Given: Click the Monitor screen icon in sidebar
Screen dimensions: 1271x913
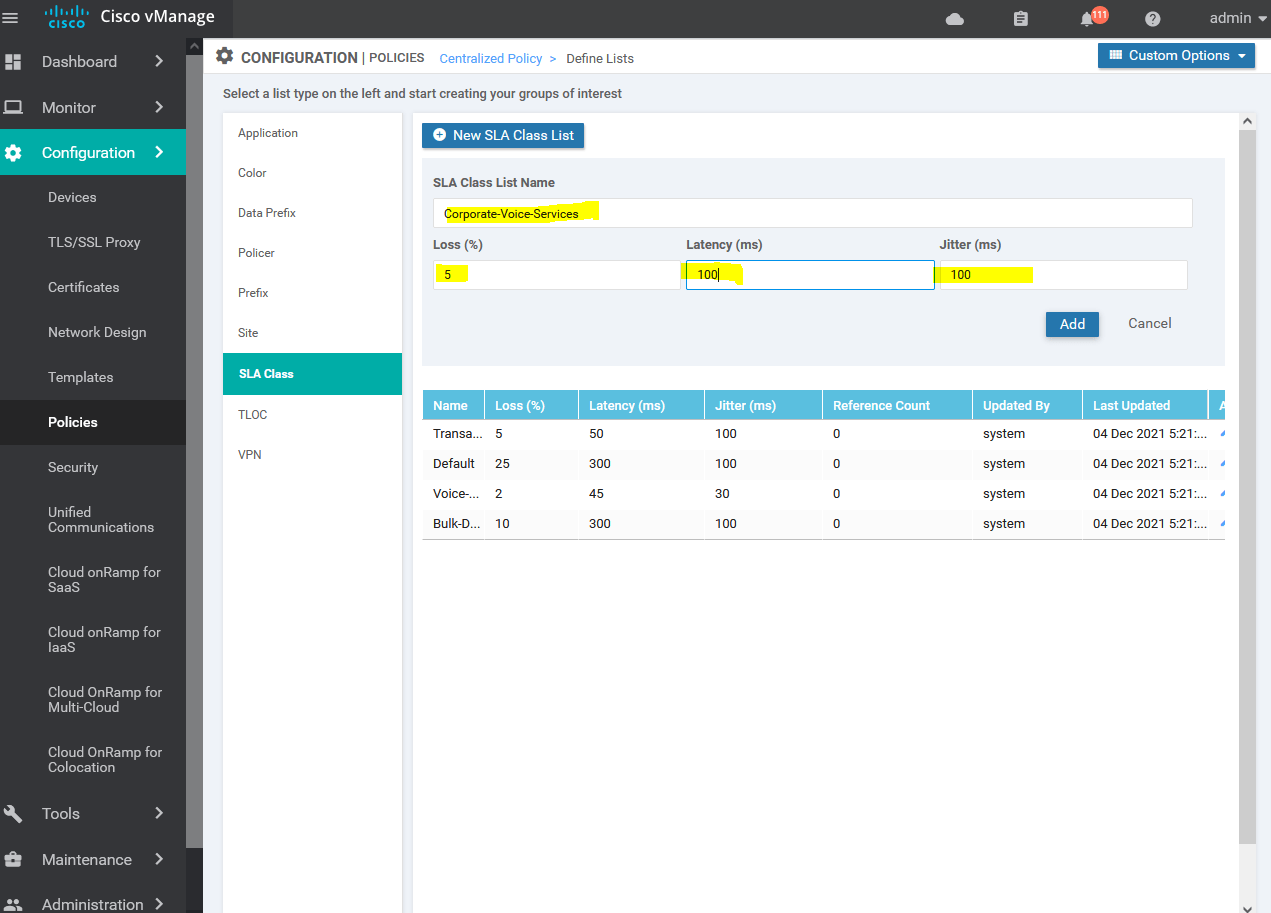Looking at the screenshot, I should coord(13,107).
